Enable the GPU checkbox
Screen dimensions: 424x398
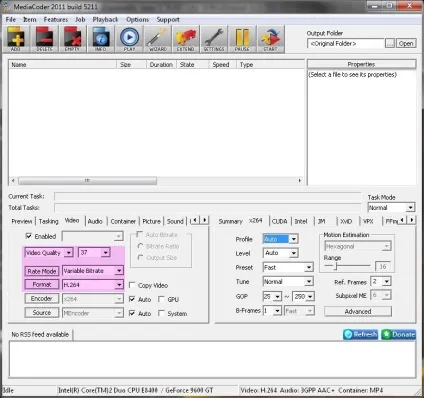pos(161,299)
